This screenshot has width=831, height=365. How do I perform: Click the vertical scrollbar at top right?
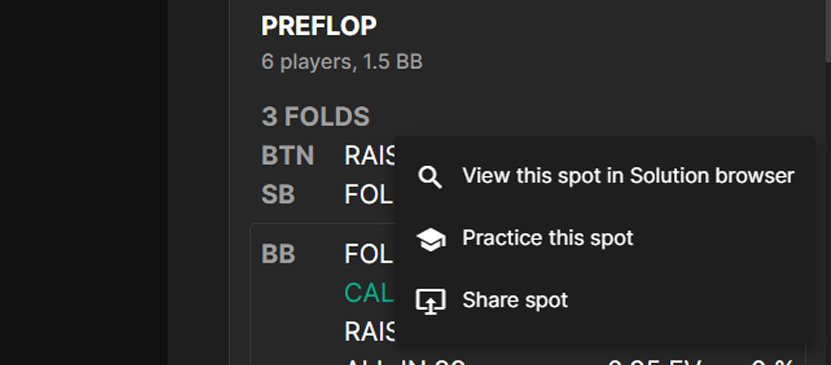828,25
